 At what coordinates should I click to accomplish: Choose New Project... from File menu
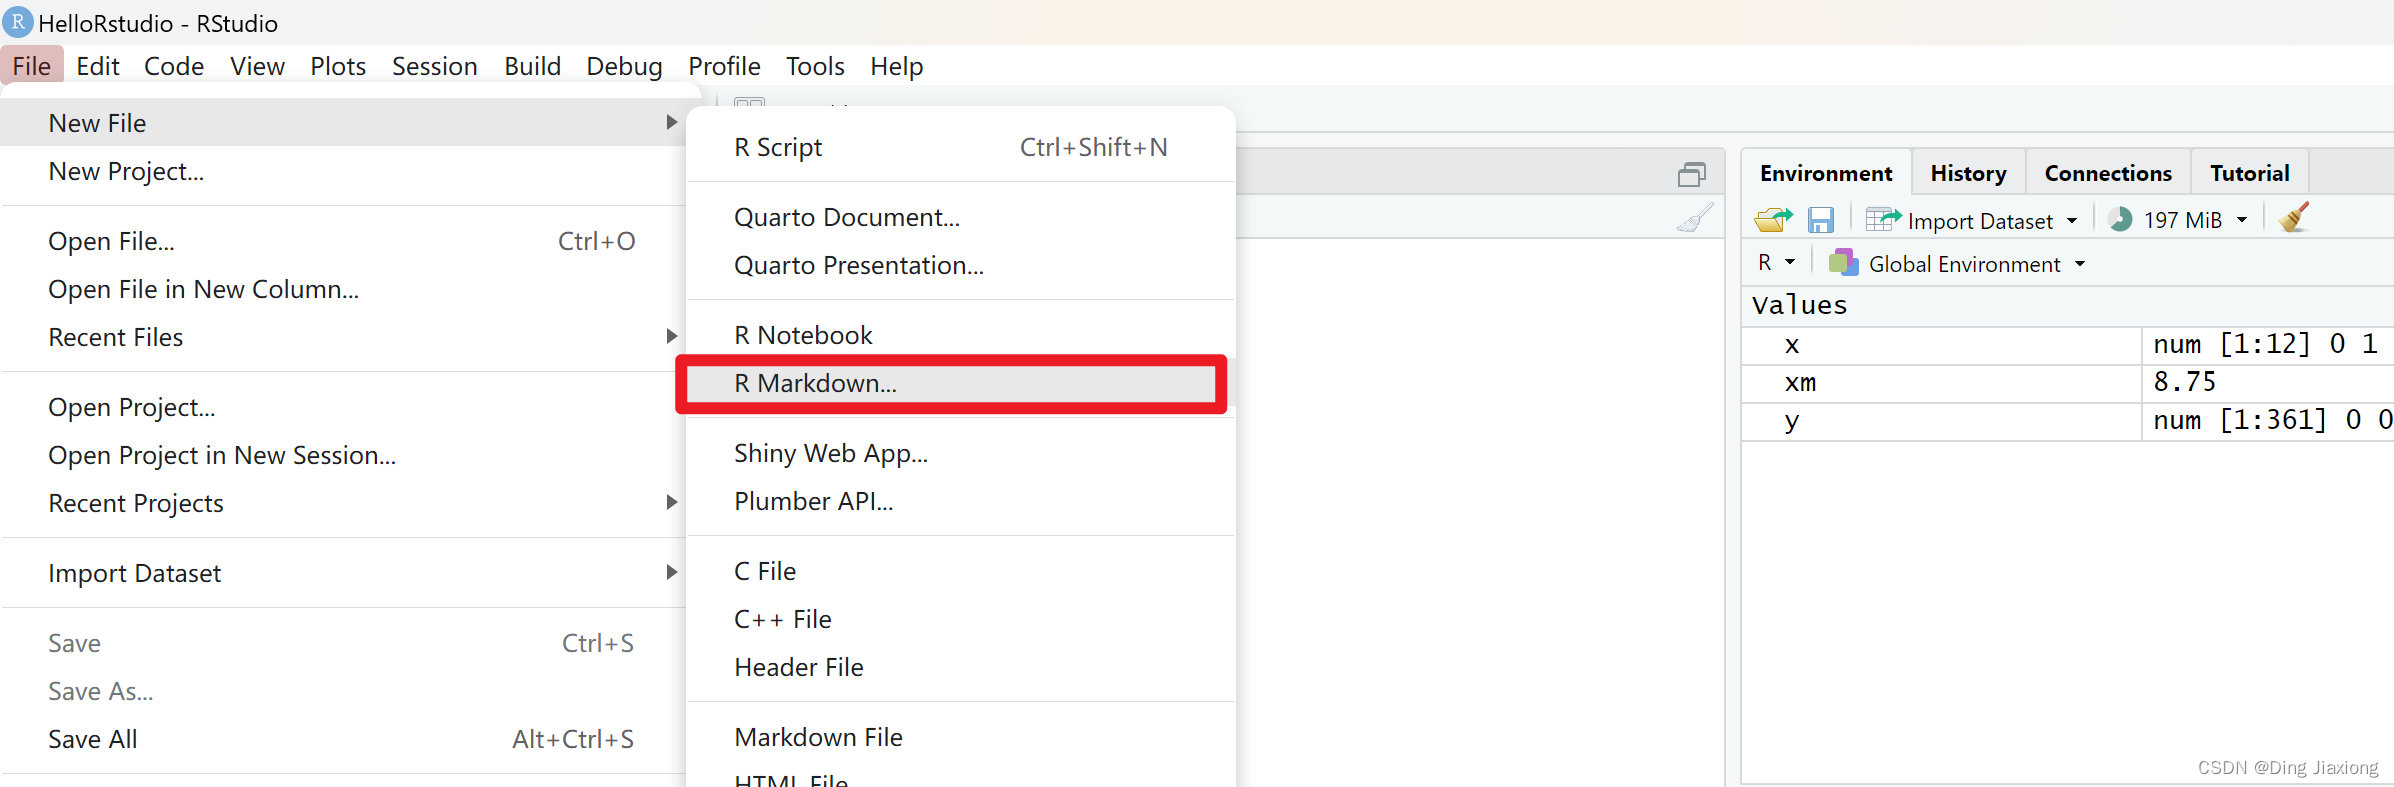pos(343,171)
